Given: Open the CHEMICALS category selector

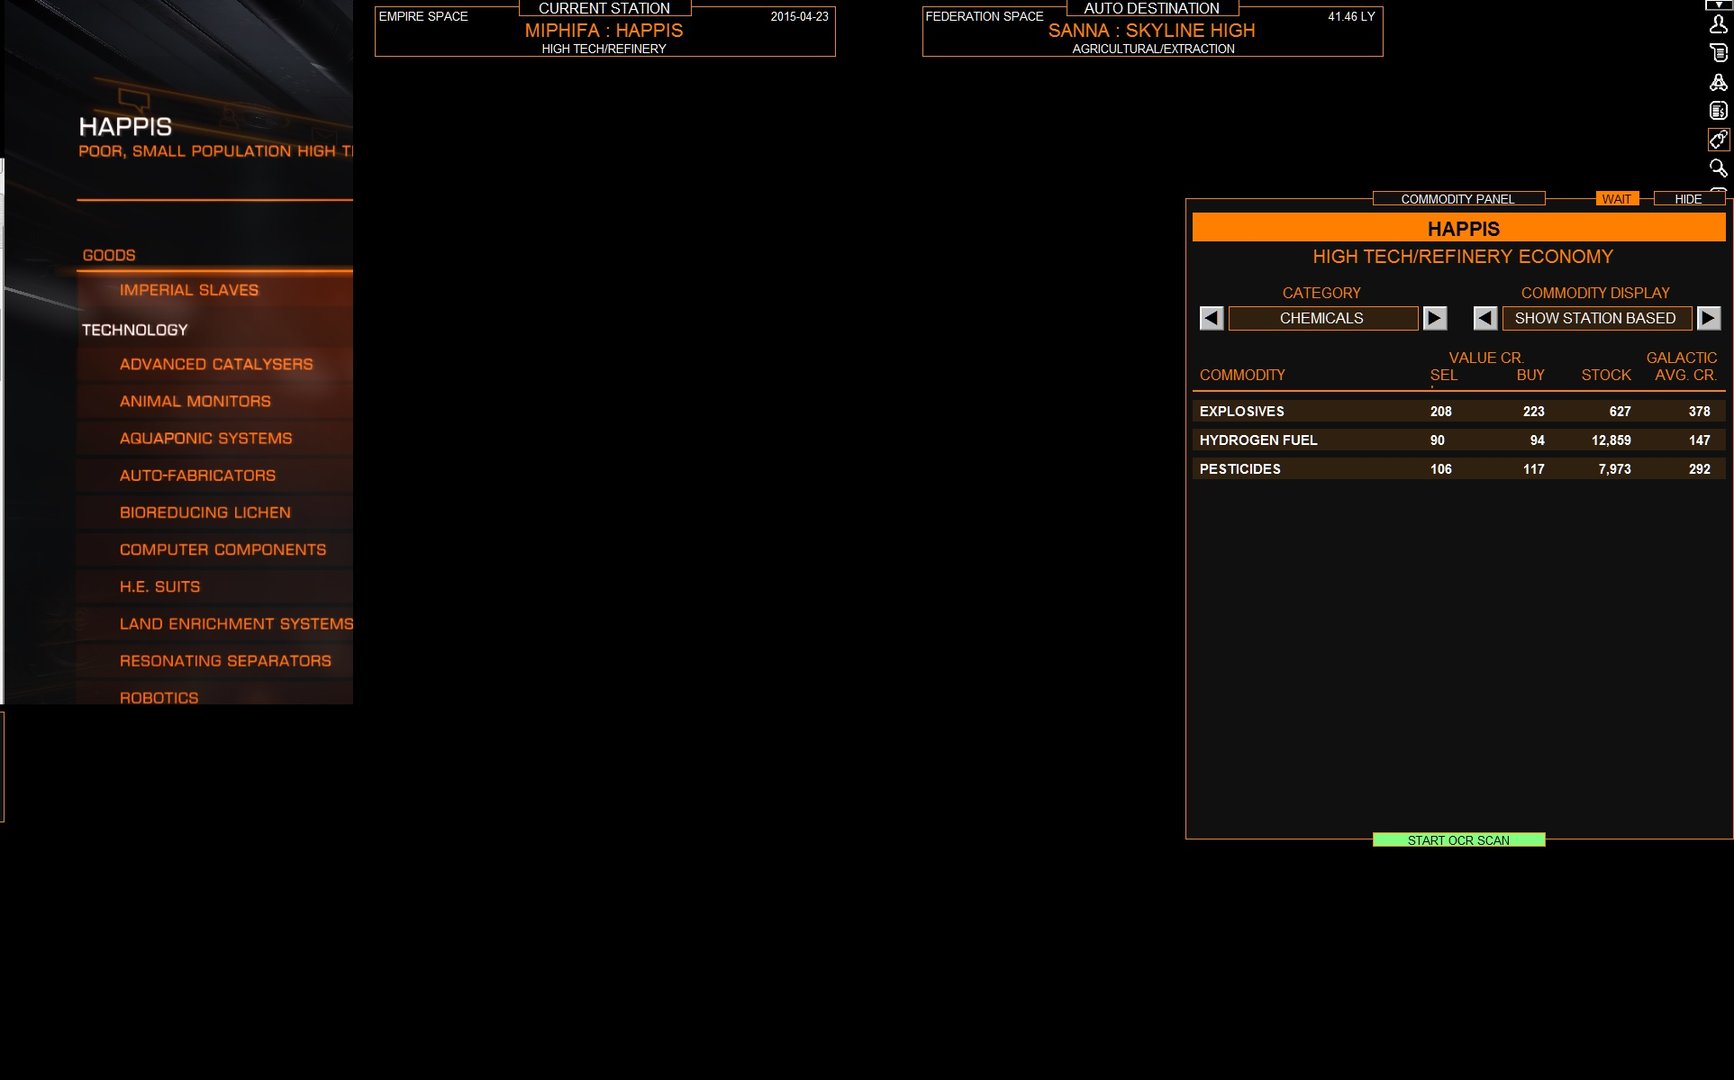Looking at the screenshot, I should tap(1322, 318).
